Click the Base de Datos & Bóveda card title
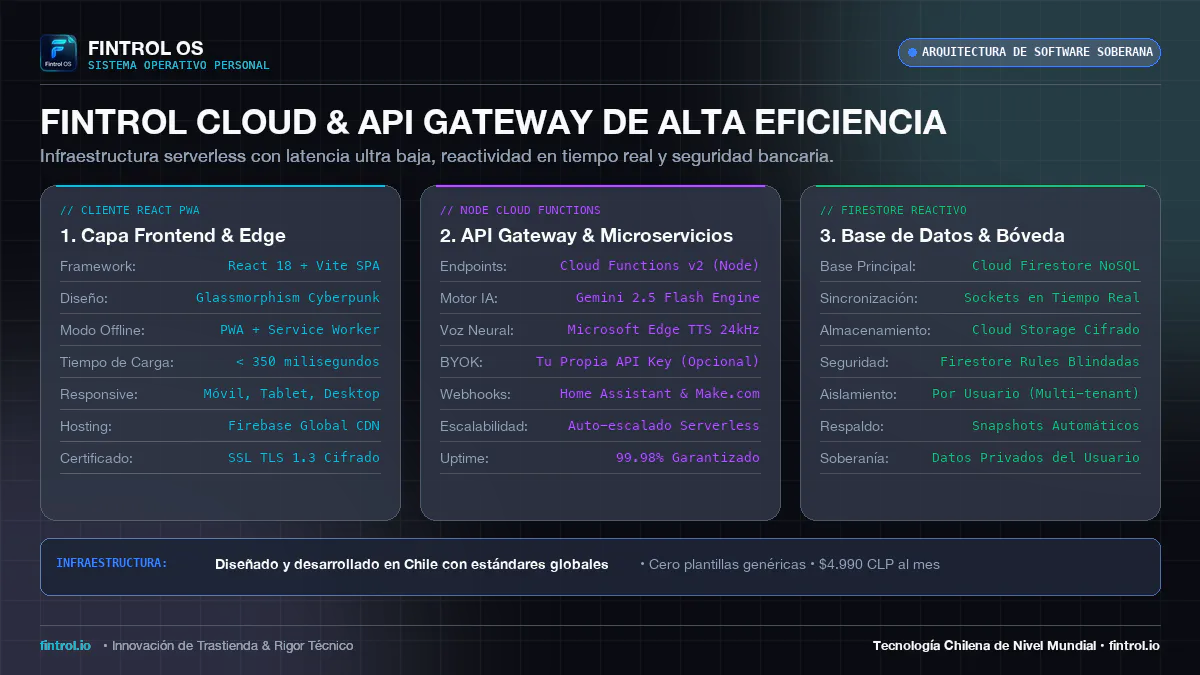This screenshot has width=1200, height=675. 942,236
